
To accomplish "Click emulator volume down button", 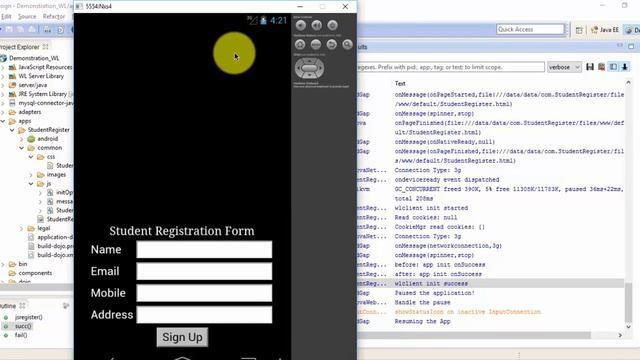I will (x=301, y=25).
